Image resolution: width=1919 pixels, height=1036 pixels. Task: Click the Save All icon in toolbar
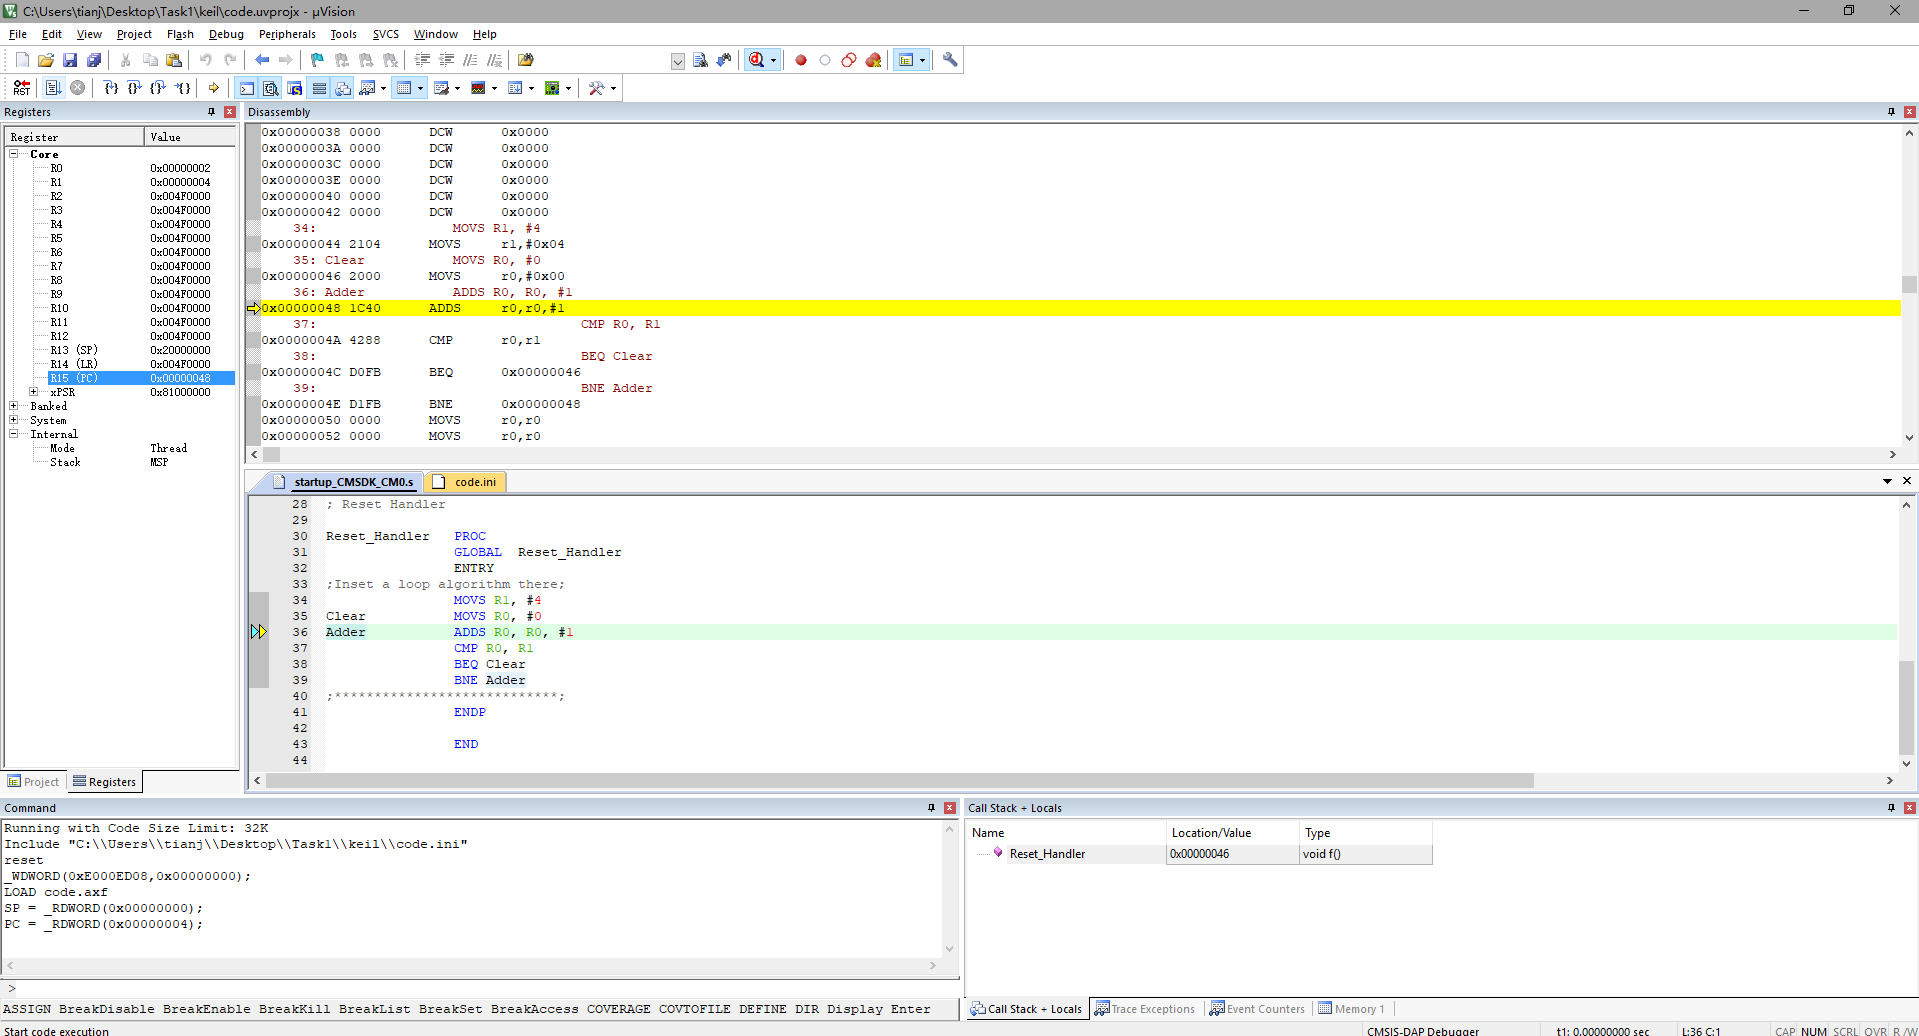94,60
